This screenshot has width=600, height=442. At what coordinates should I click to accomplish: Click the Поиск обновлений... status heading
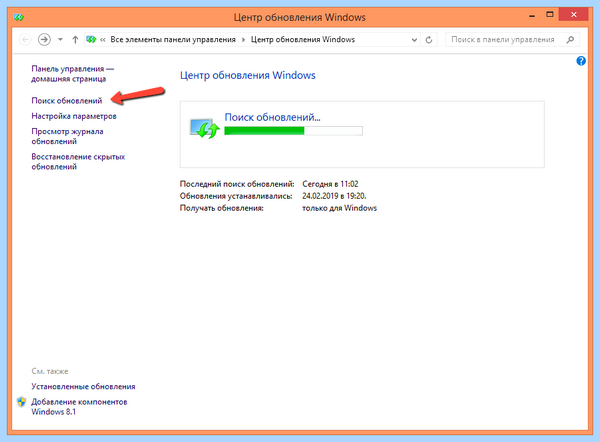(x=272, y=117)
